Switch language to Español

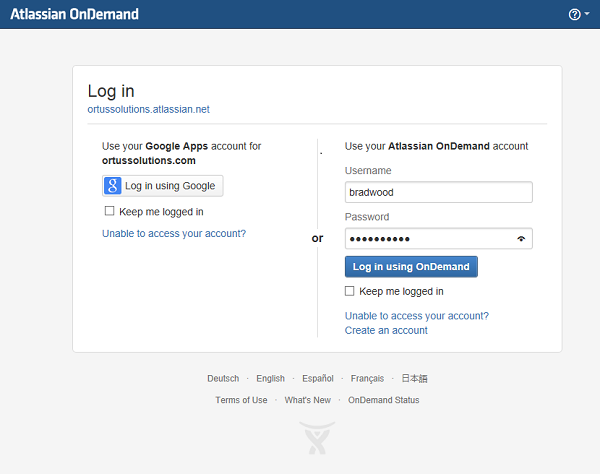tap(318, 379)
